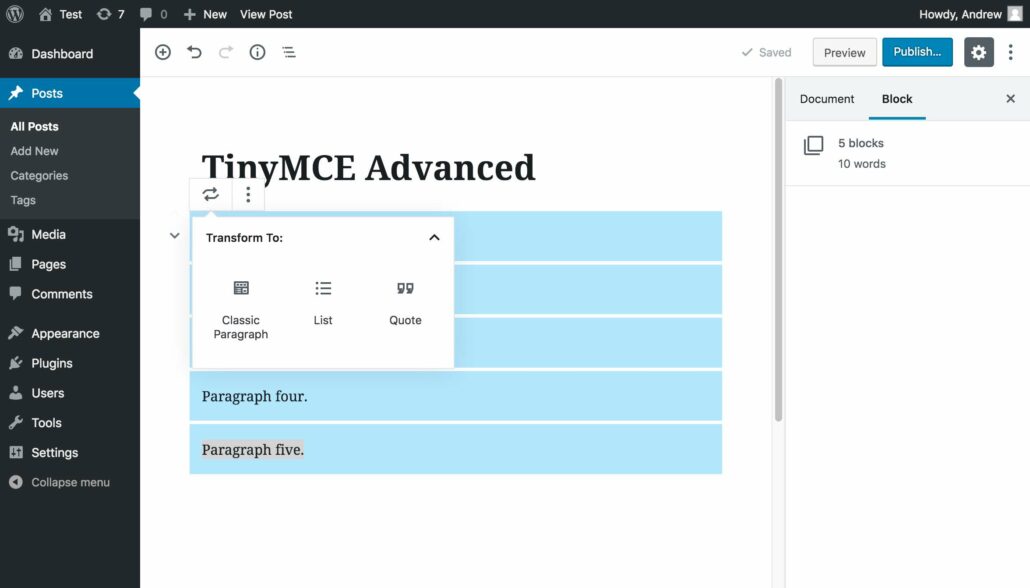Image resolution: width=1030 pixels, height=588 pixels.
Task: Collapse the Transform To panel
Action: (434, 237)
